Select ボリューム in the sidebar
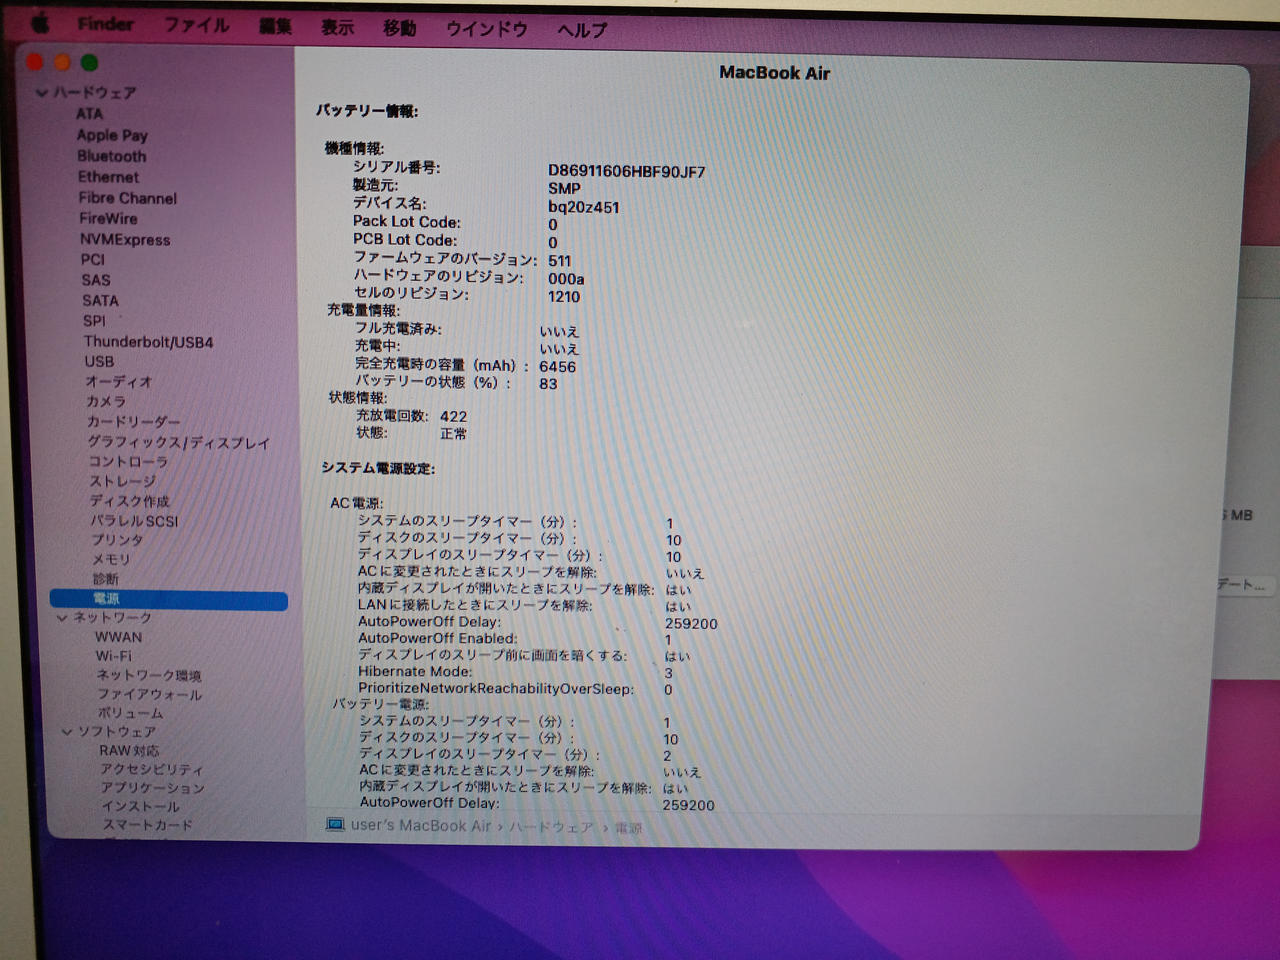Screen dimensions: 1280x960 click(130, 713)
